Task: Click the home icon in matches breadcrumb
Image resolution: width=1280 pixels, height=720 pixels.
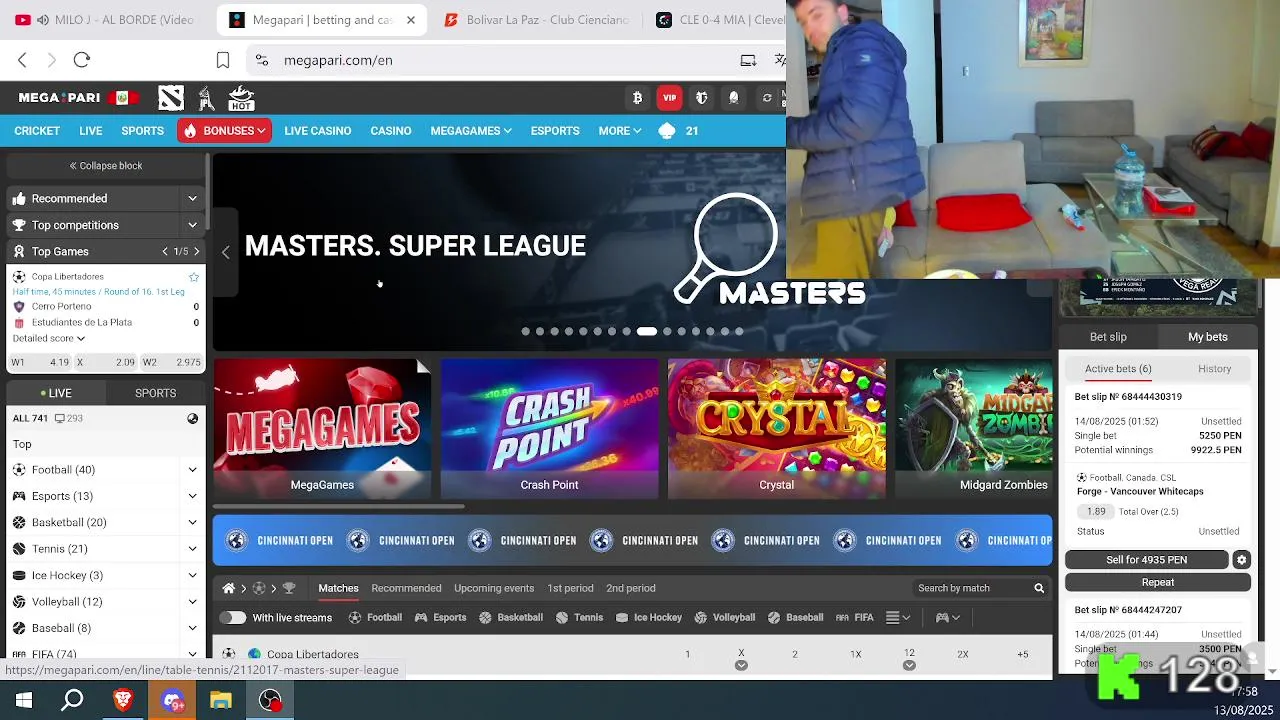Action: [228, 588]
